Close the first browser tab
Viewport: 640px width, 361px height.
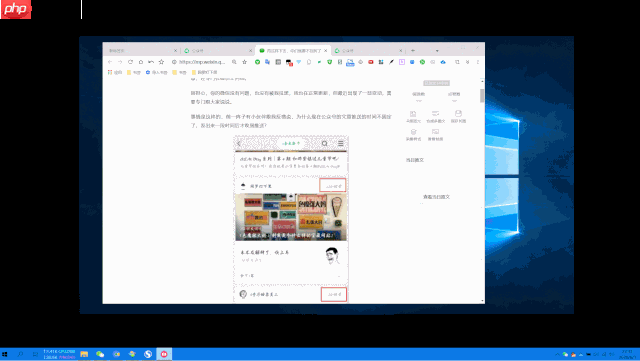click(x=176, y=51)
